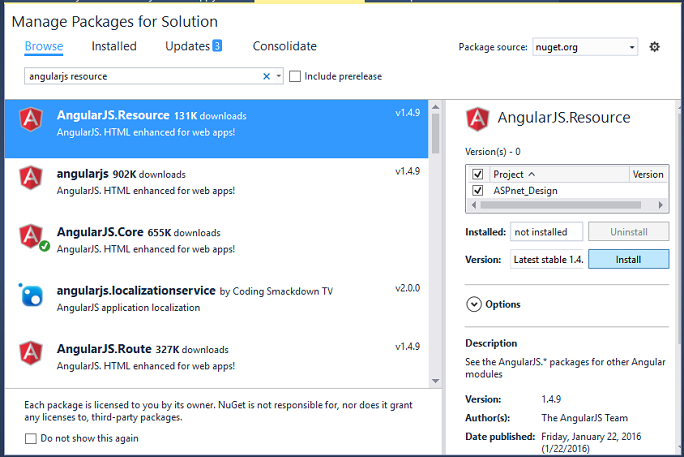The image size is (684, 457).
Task: Expand the Options section
Action: click(x=474, y=304)
